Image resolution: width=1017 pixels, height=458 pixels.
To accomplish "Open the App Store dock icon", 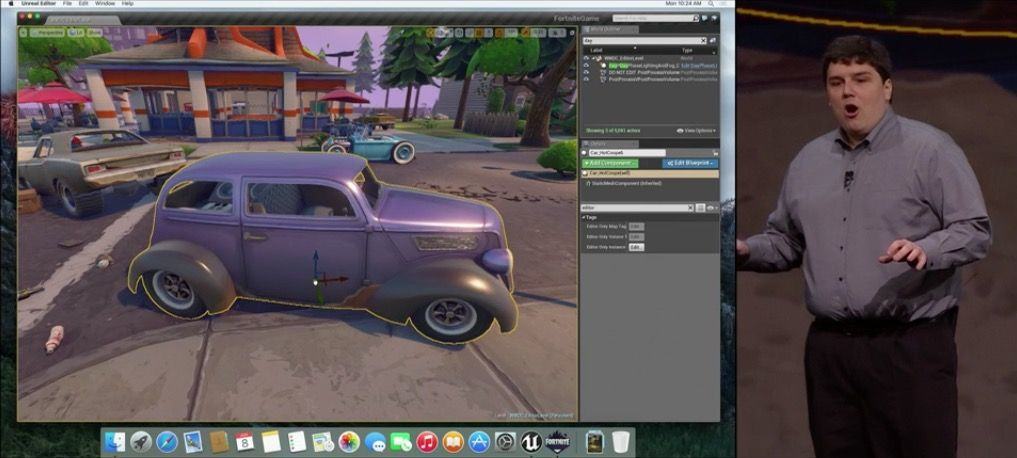I will coord(479,440).
